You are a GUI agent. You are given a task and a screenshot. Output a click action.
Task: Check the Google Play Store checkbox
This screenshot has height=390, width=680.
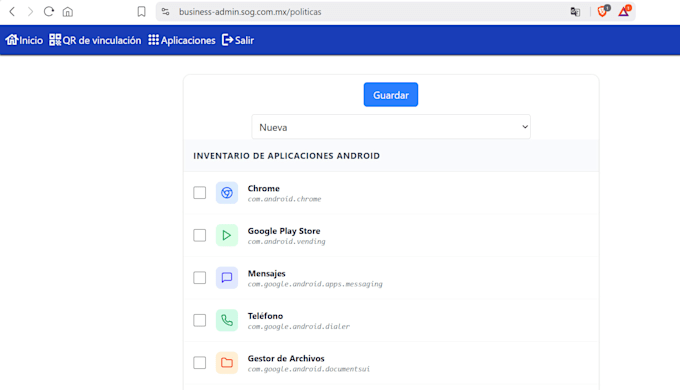tap(199, 235)
